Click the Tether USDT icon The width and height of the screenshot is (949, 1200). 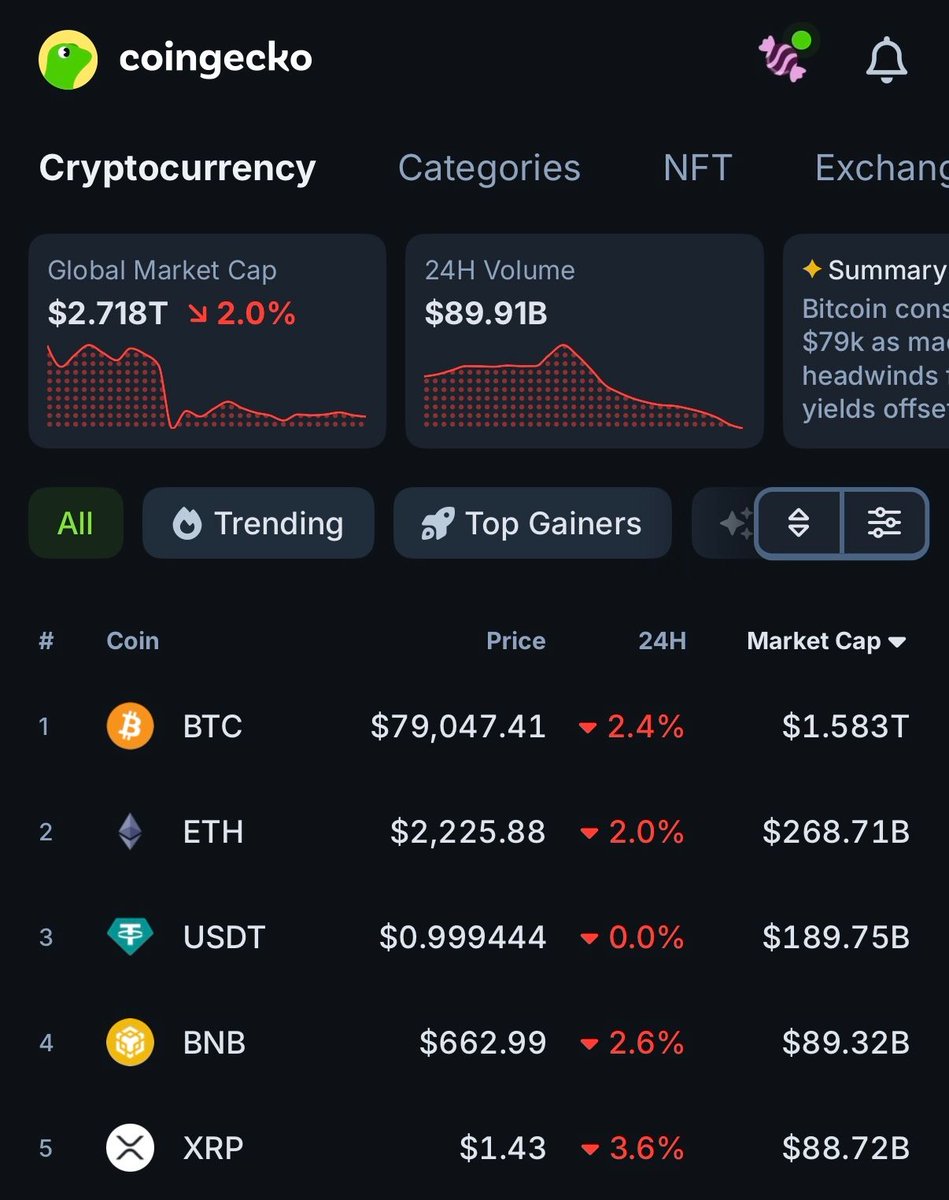pyautogui.click(x=130, y=937)
